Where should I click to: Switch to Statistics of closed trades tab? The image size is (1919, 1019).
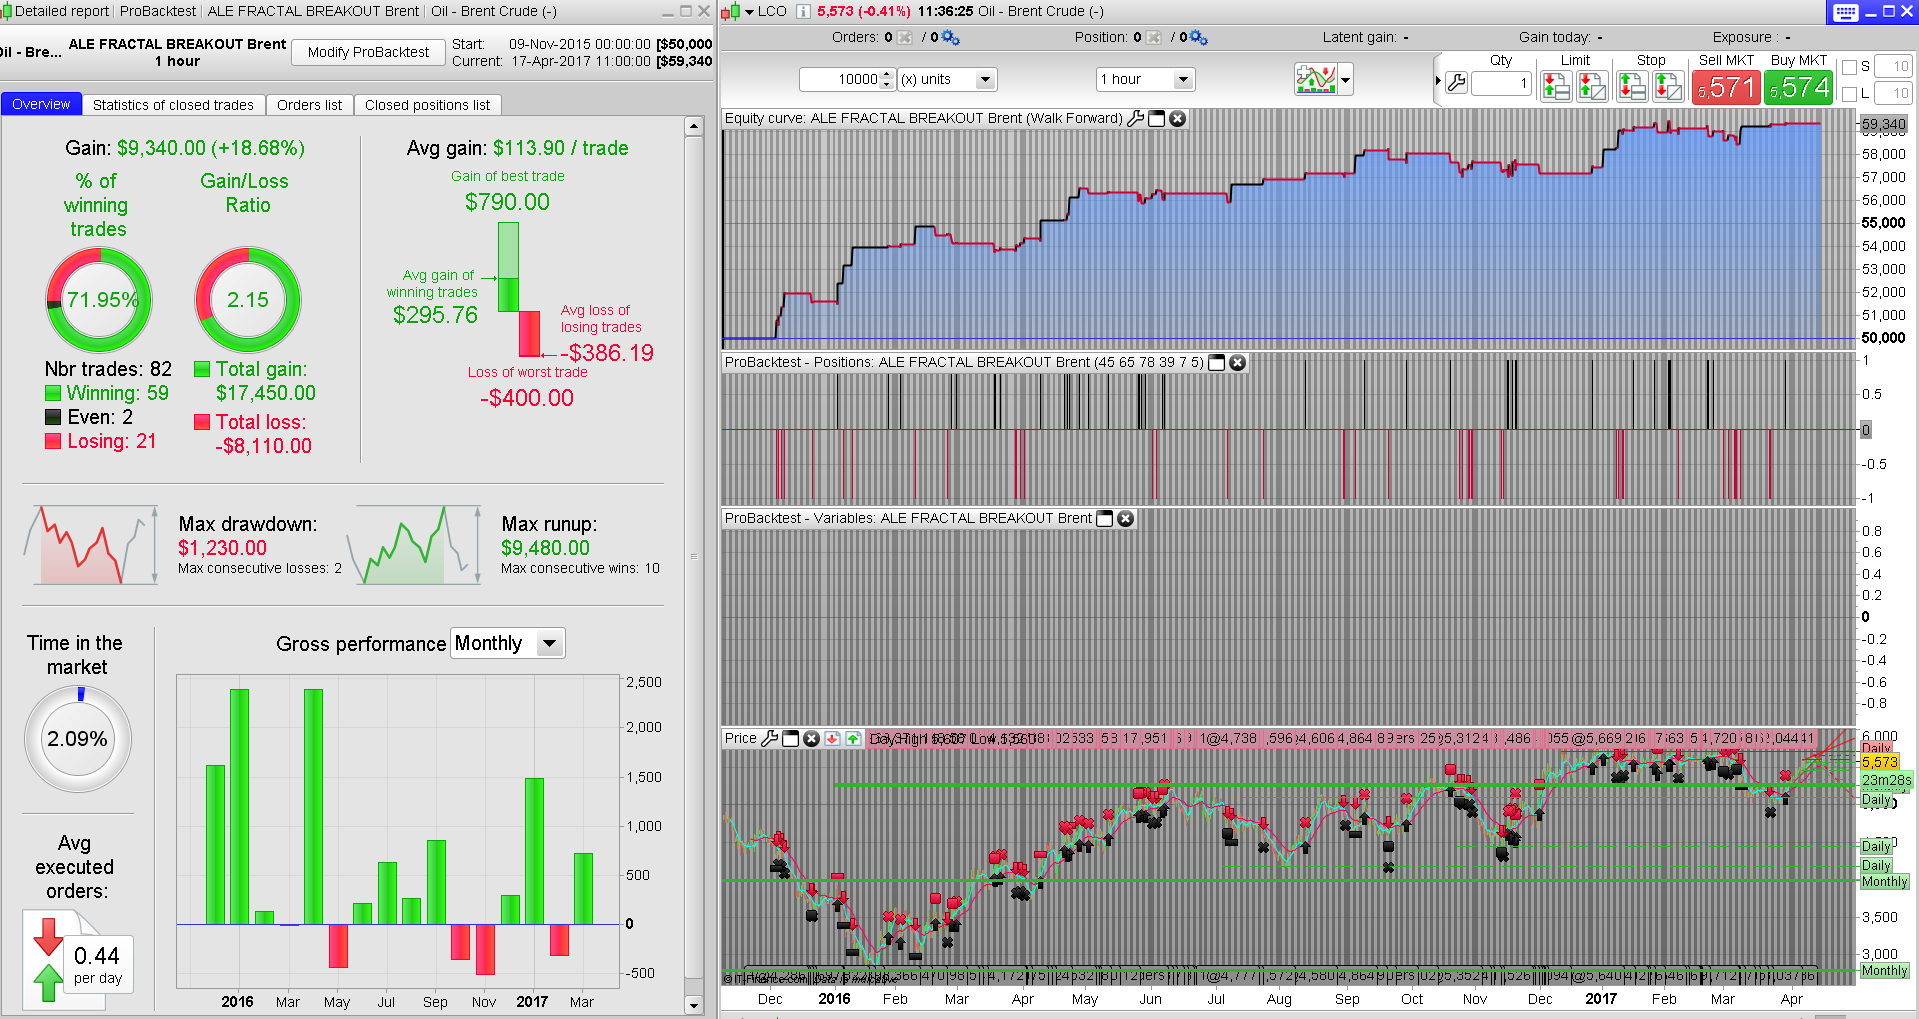pyautogui.click(x=173, y=105)
